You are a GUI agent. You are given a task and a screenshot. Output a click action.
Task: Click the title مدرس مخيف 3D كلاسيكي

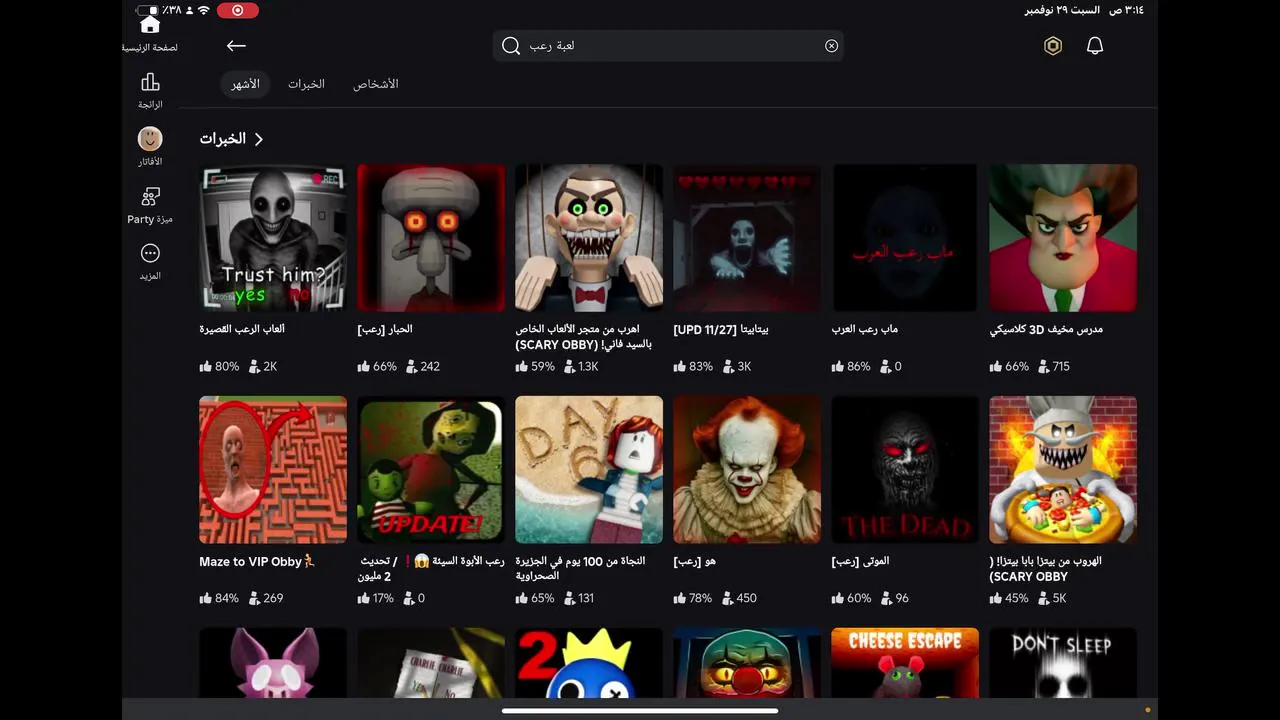(x=1046, y=329)
